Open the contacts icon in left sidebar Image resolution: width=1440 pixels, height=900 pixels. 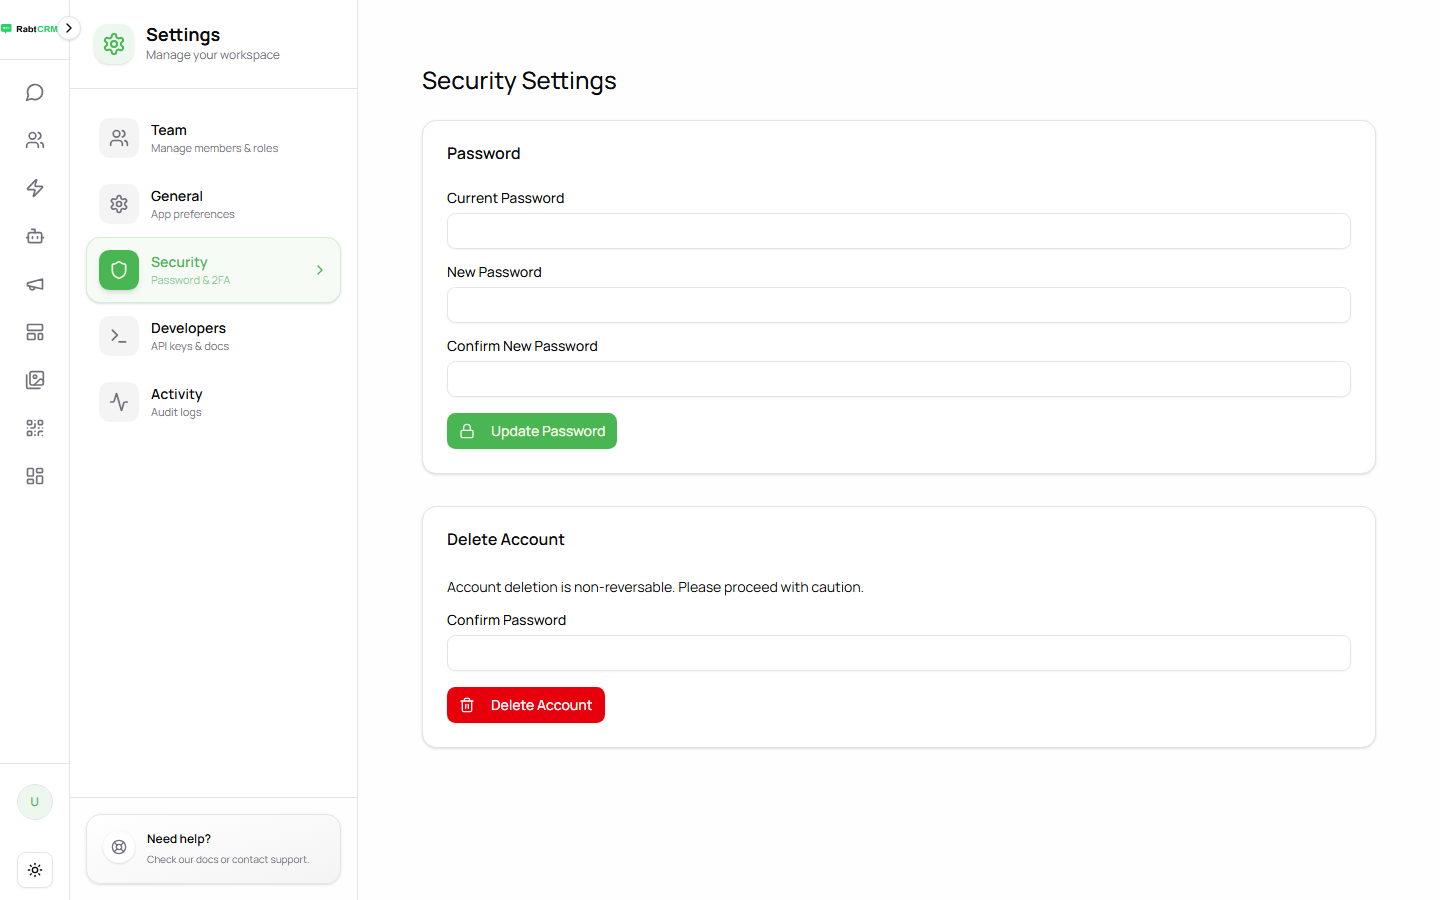pos(35,140)
